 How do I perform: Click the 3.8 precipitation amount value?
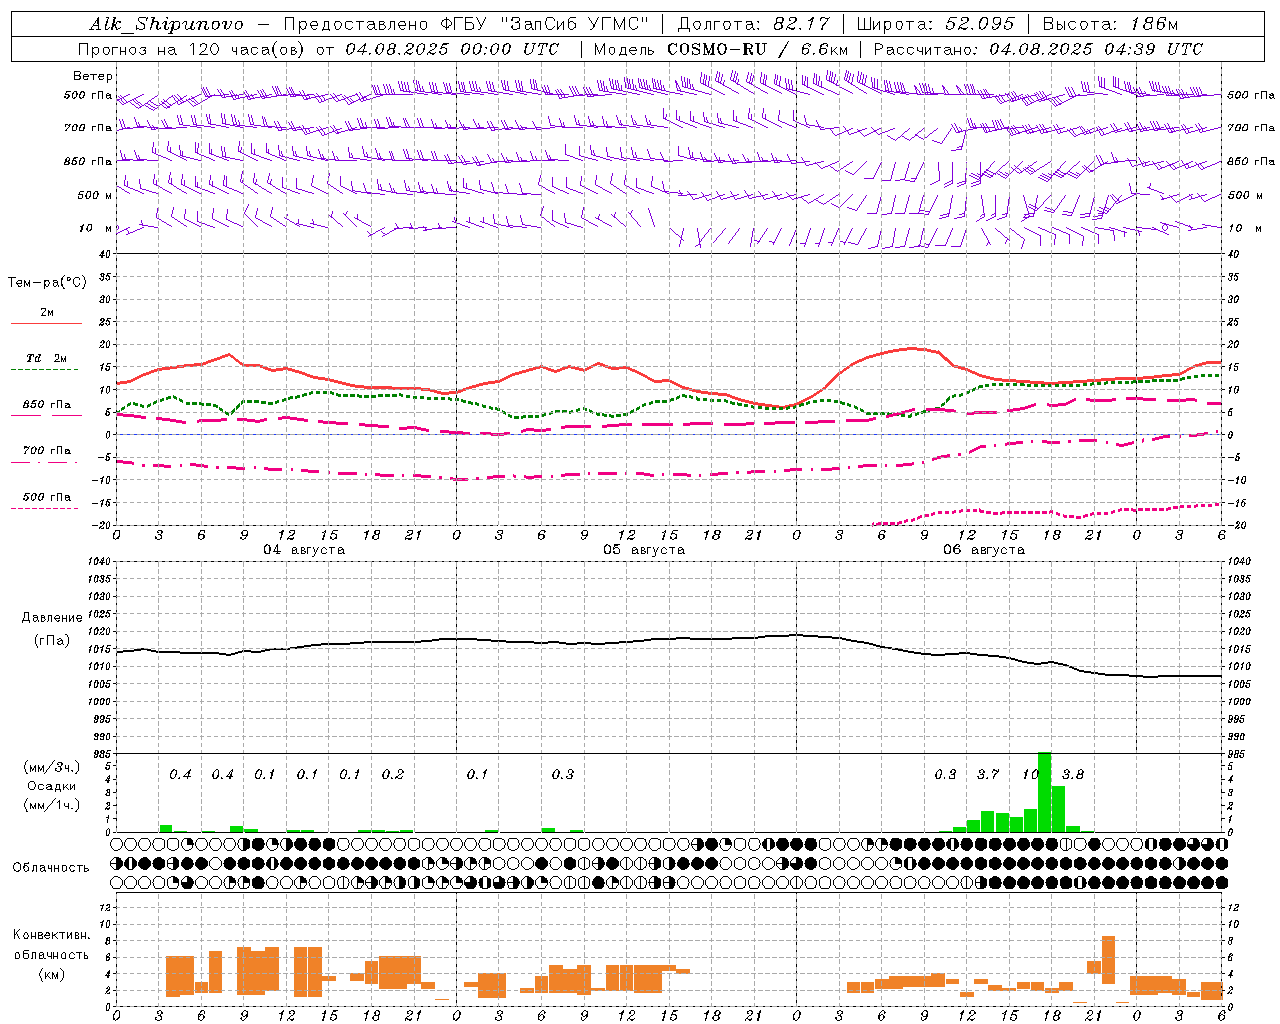(x=1073, y=774)
